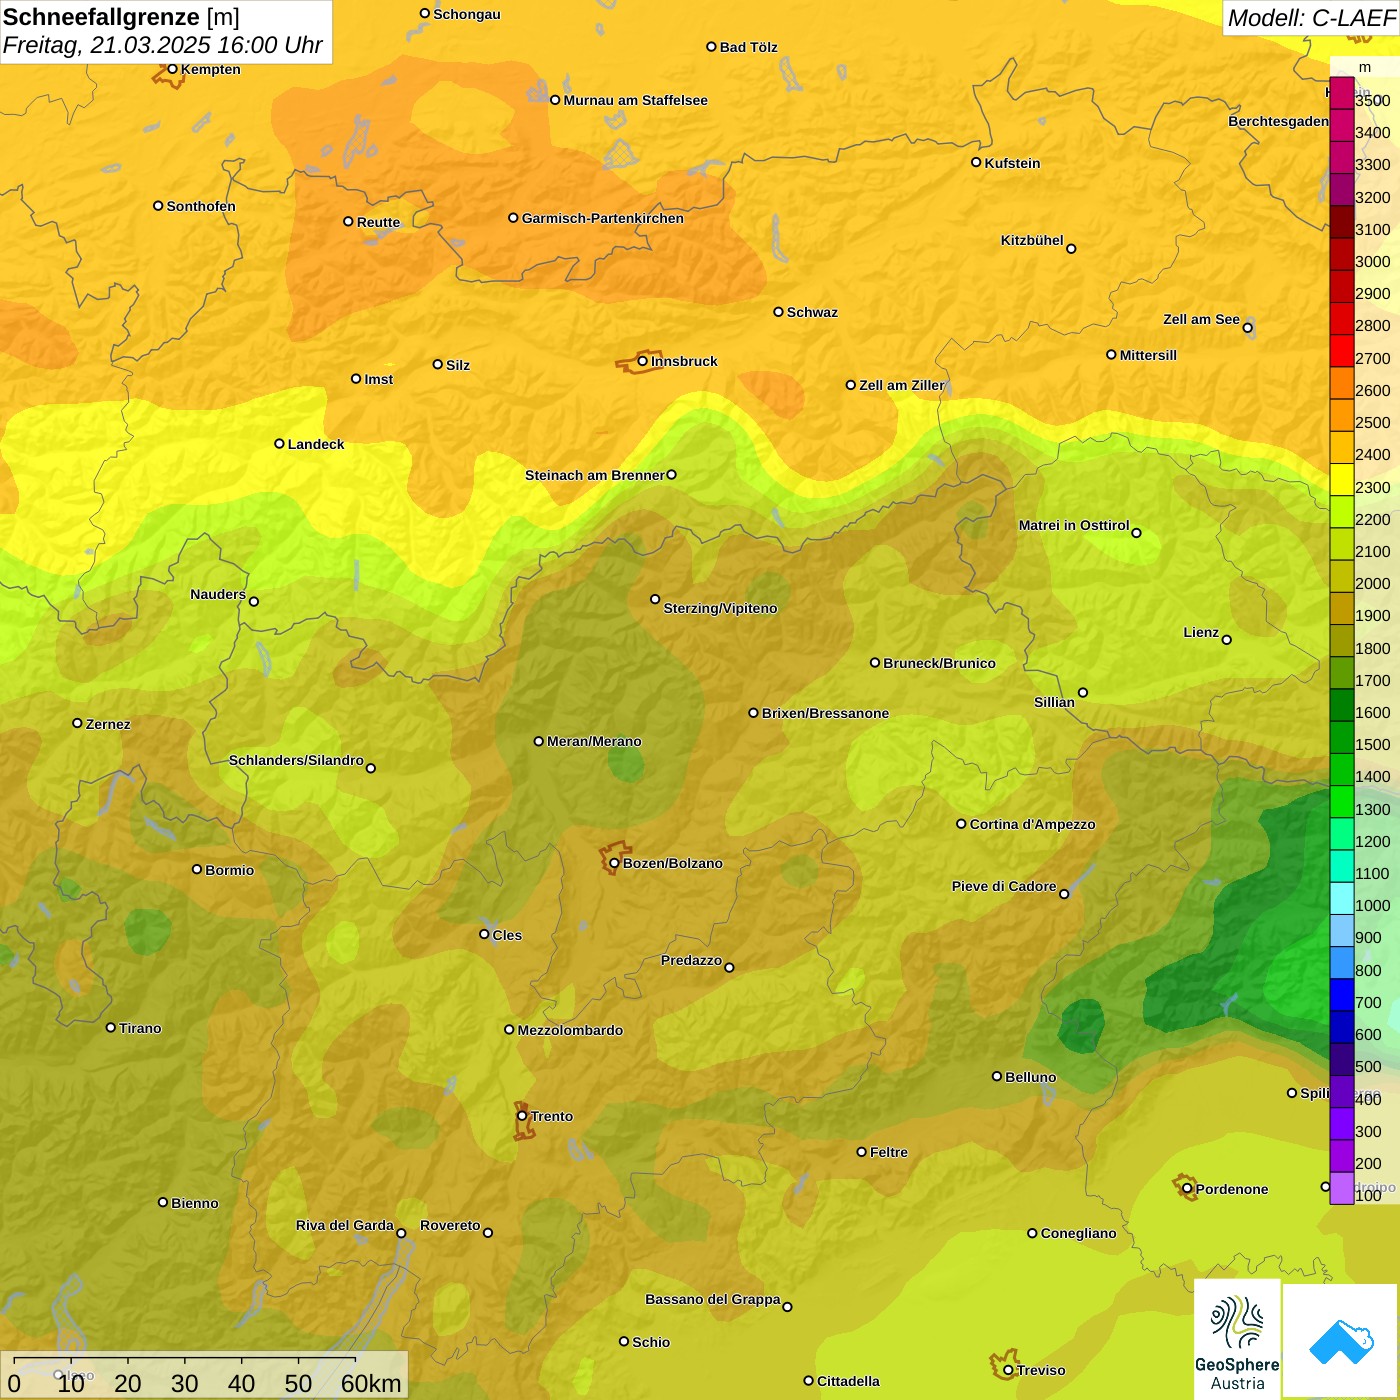Click the Schlanders/Silandro label
The height and width of the screenshot is (1400, 1400).
coord(296,760)
